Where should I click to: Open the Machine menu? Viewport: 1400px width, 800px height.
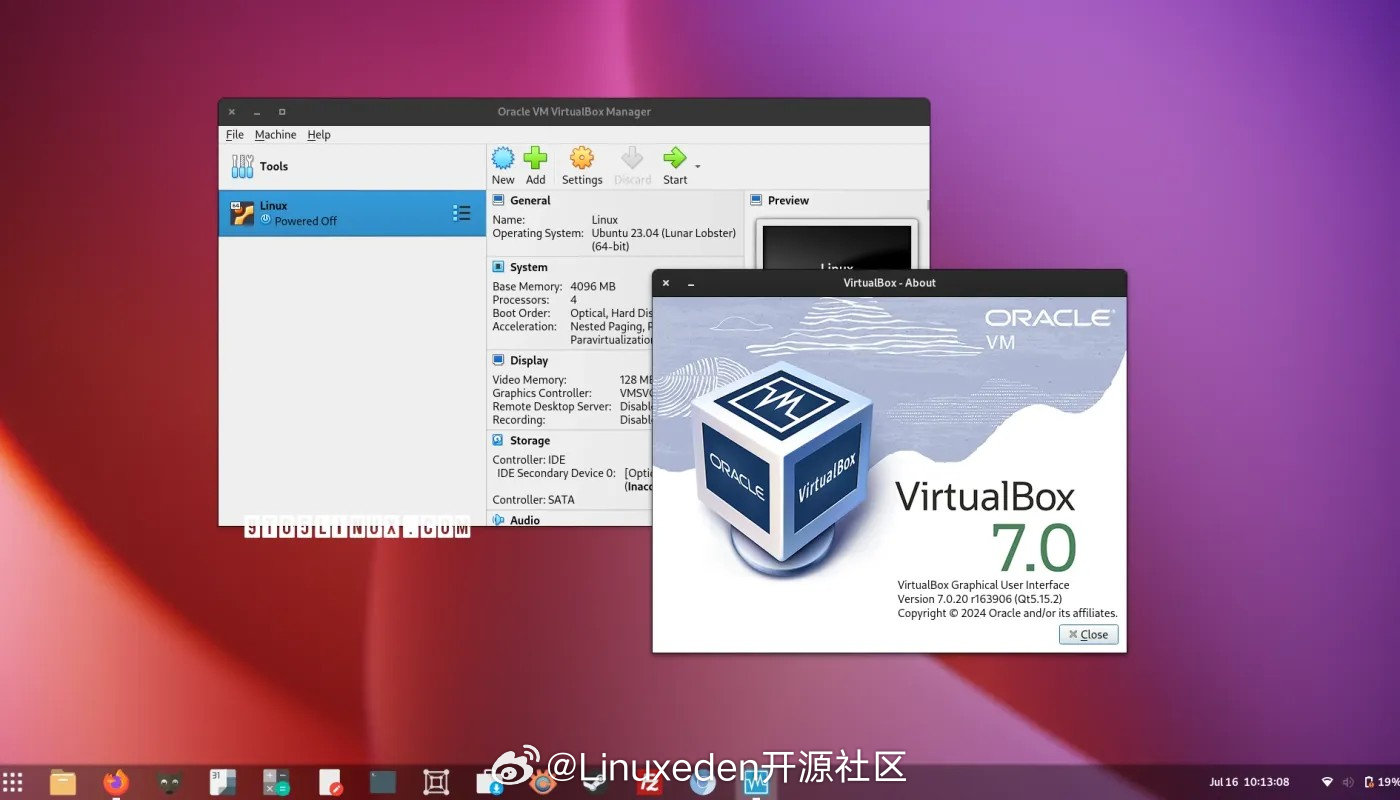pos(275,135)
